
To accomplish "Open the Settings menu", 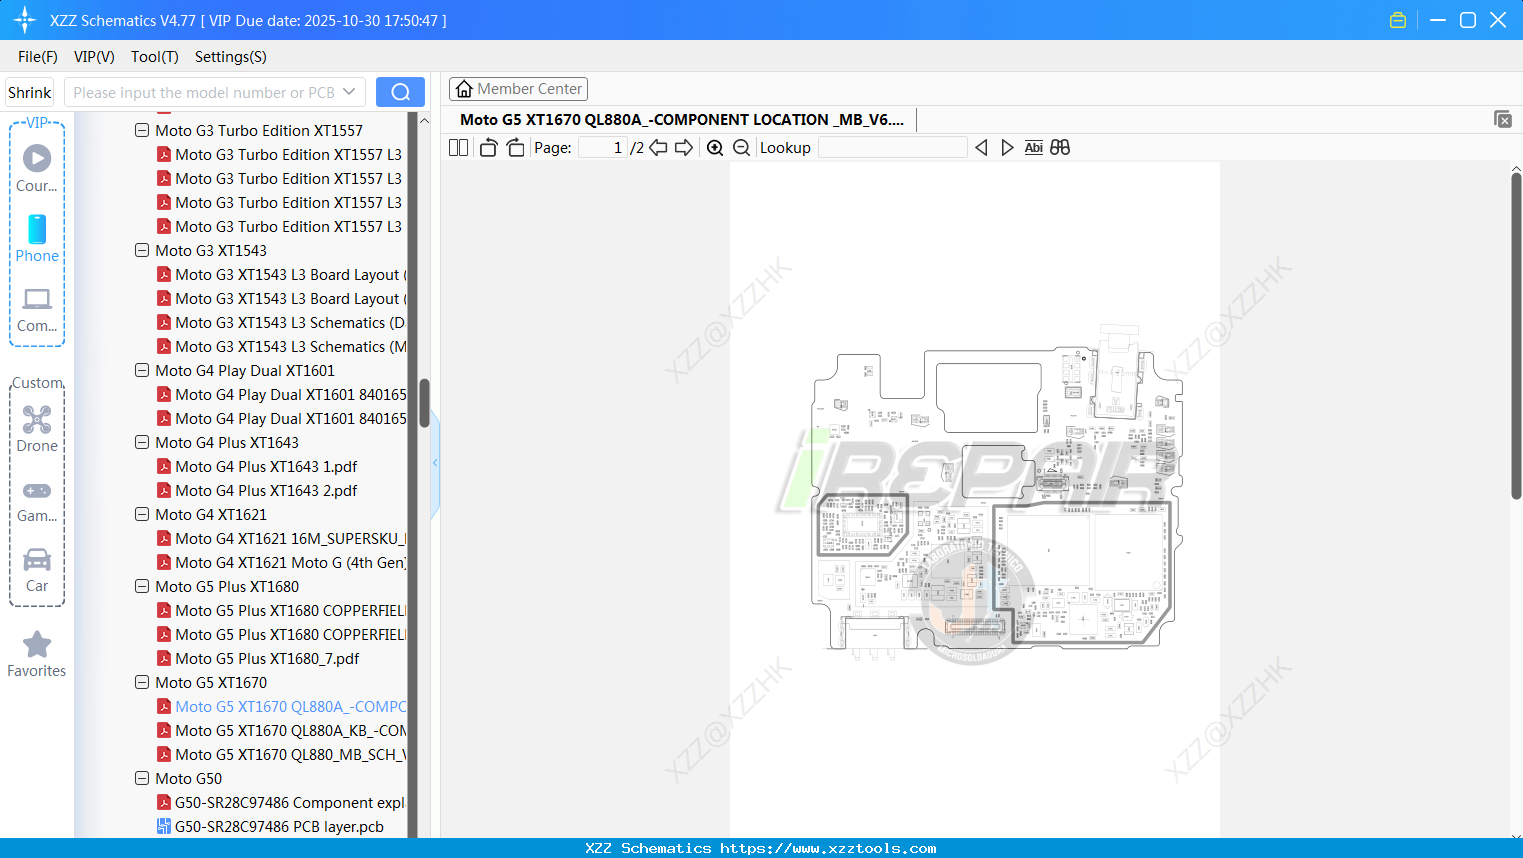I will tap(230, 57).
